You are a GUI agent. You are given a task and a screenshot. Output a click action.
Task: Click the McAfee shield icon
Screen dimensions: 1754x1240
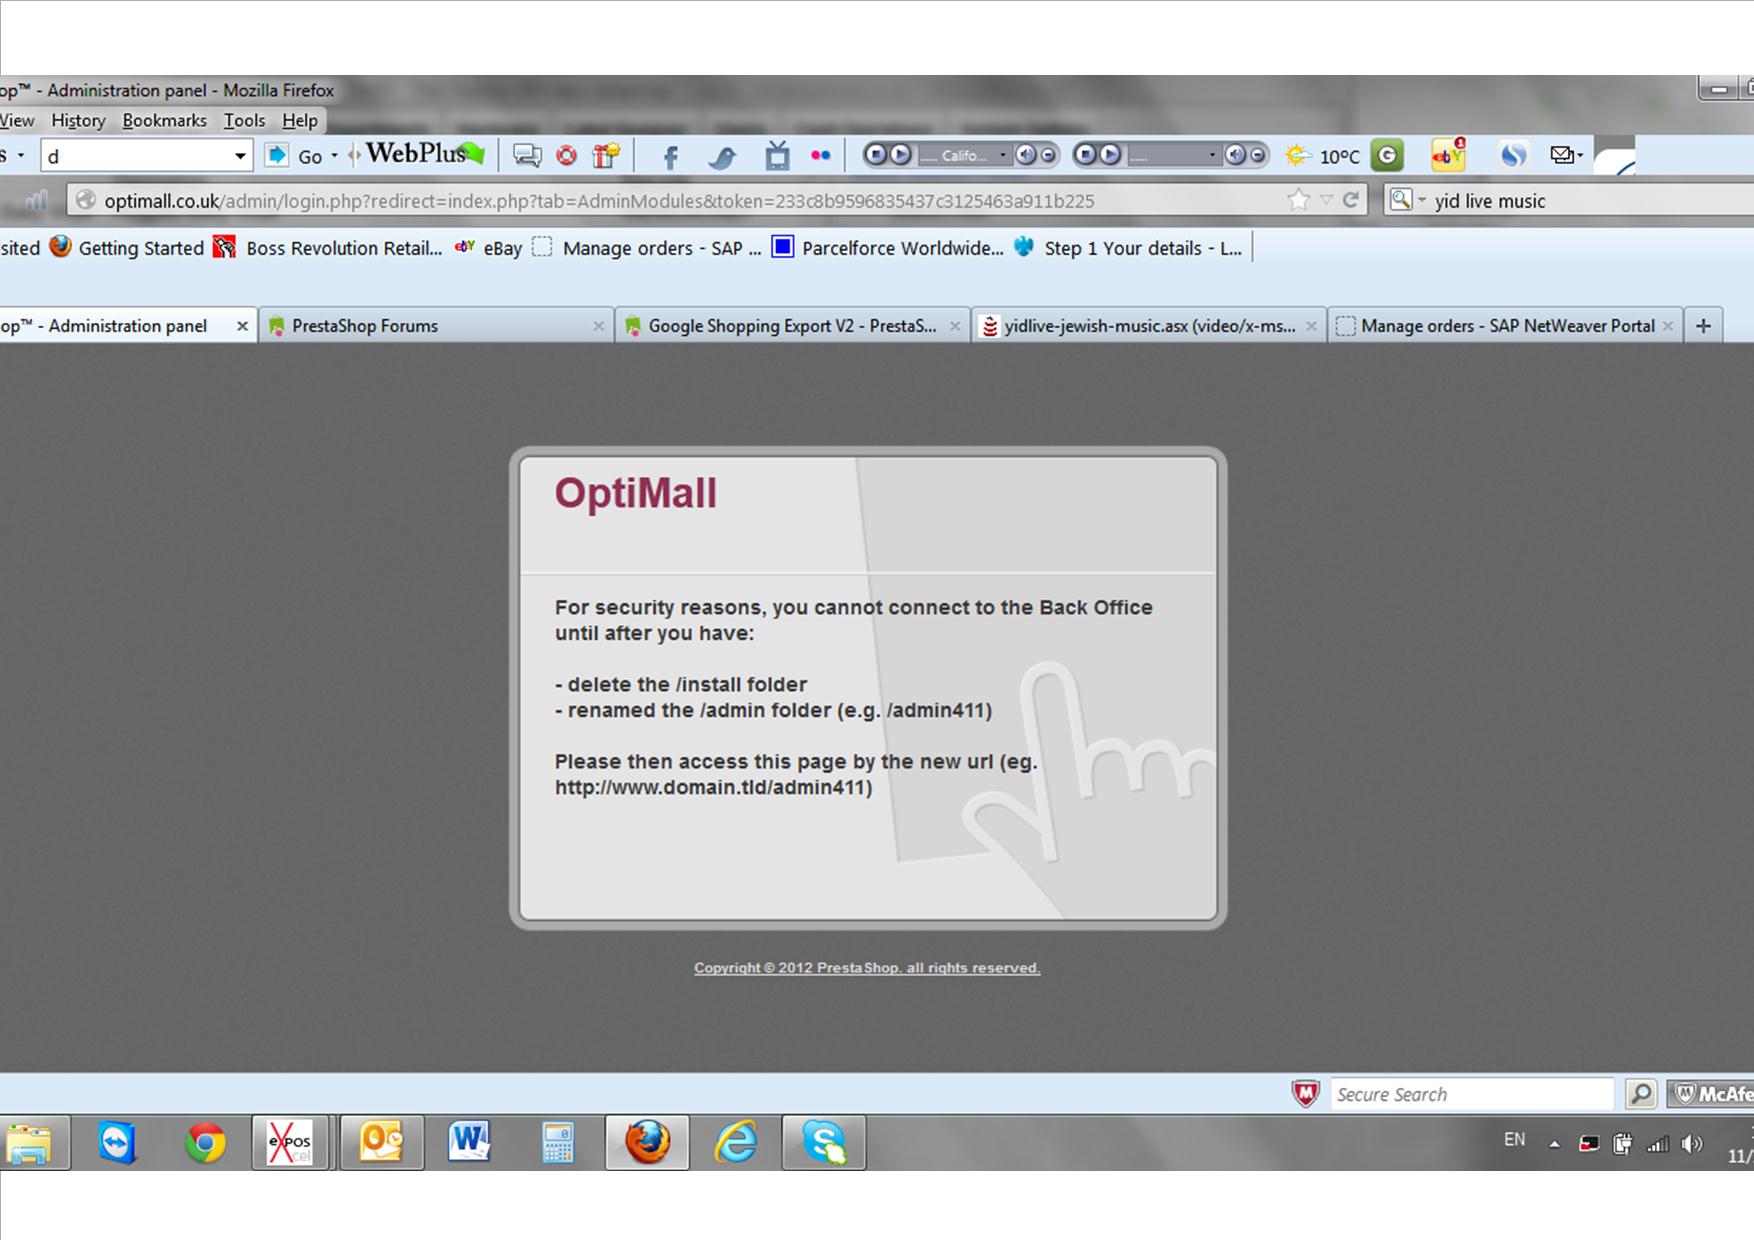point(1306,1094)
